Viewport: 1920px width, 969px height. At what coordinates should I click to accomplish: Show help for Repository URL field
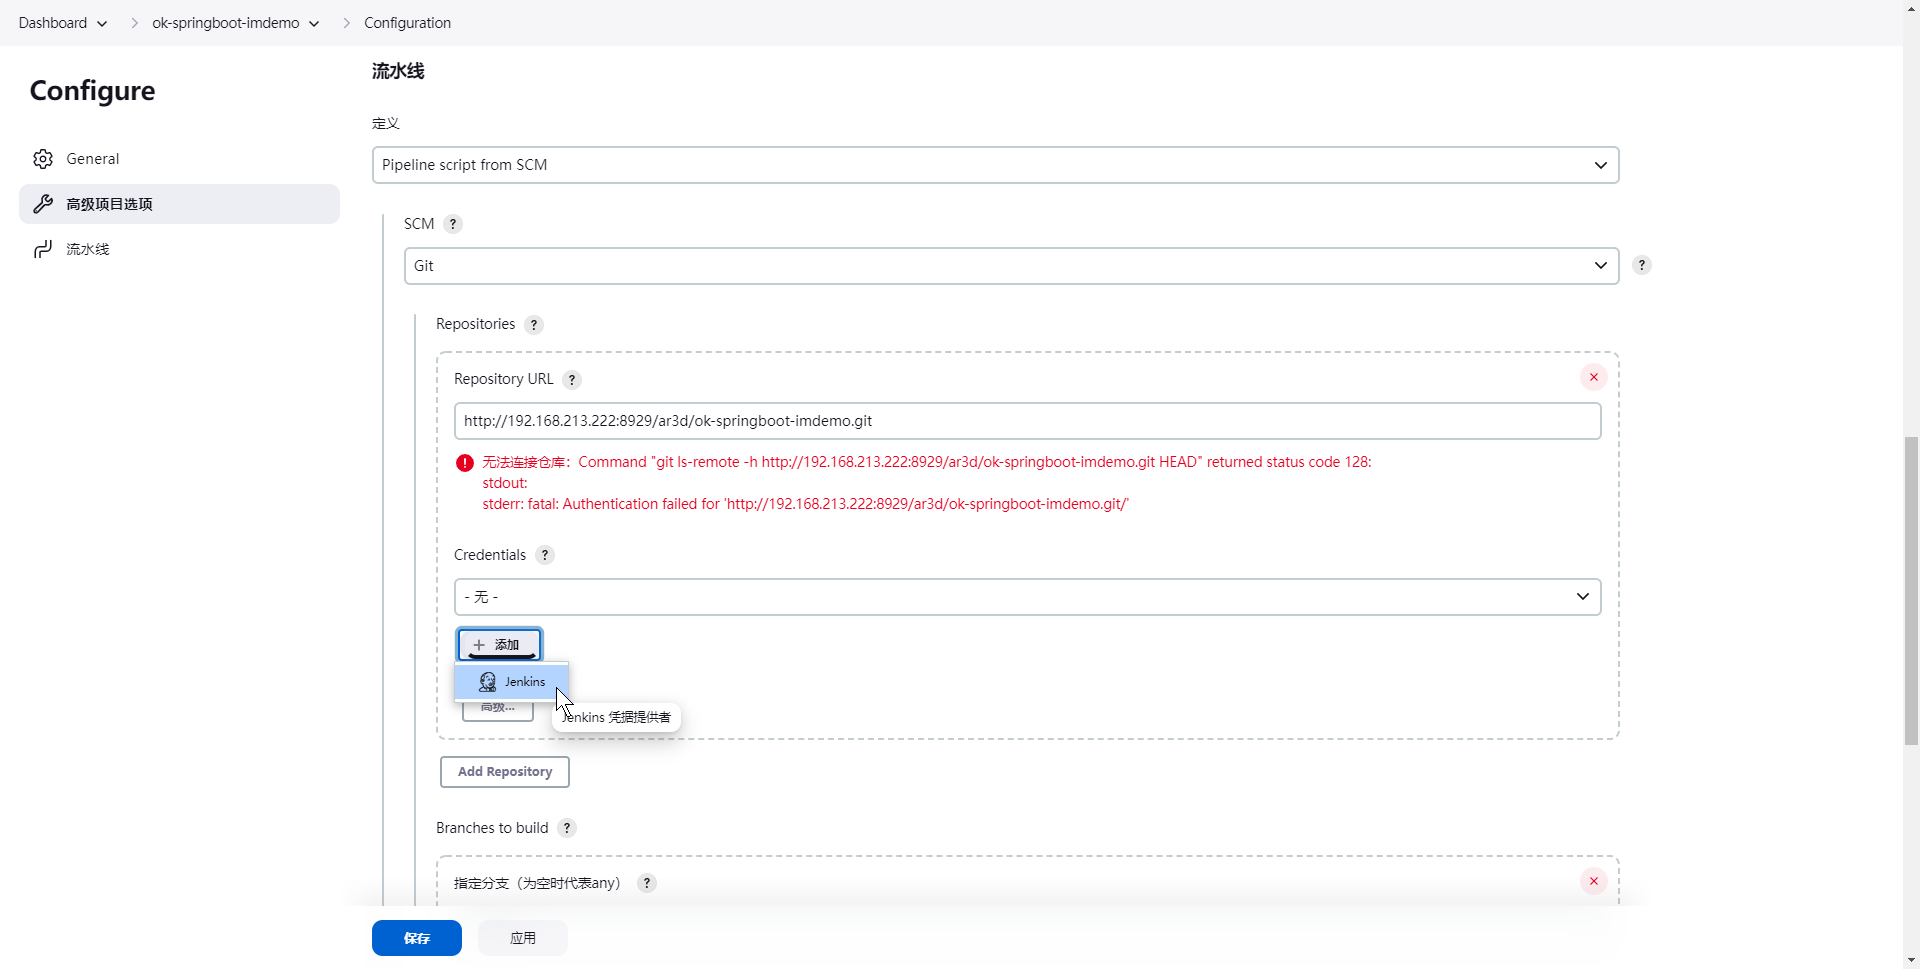[572, 380]
